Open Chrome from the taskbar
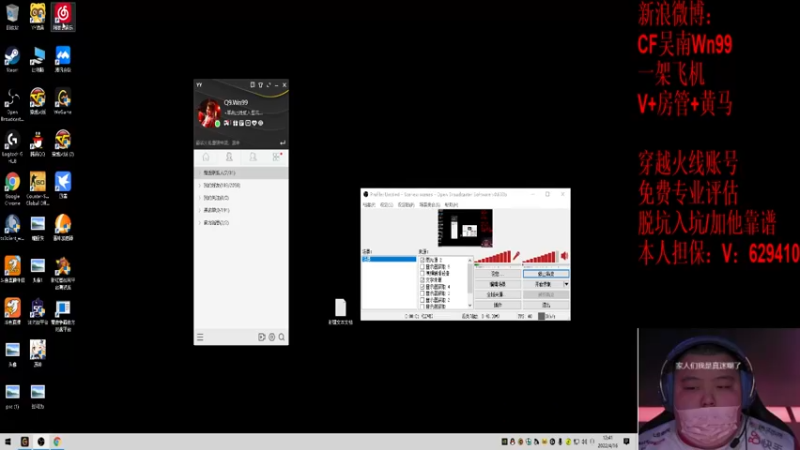The height and width of the screenshot is (450, 800). pyautogui.click(x=57, y=441)
